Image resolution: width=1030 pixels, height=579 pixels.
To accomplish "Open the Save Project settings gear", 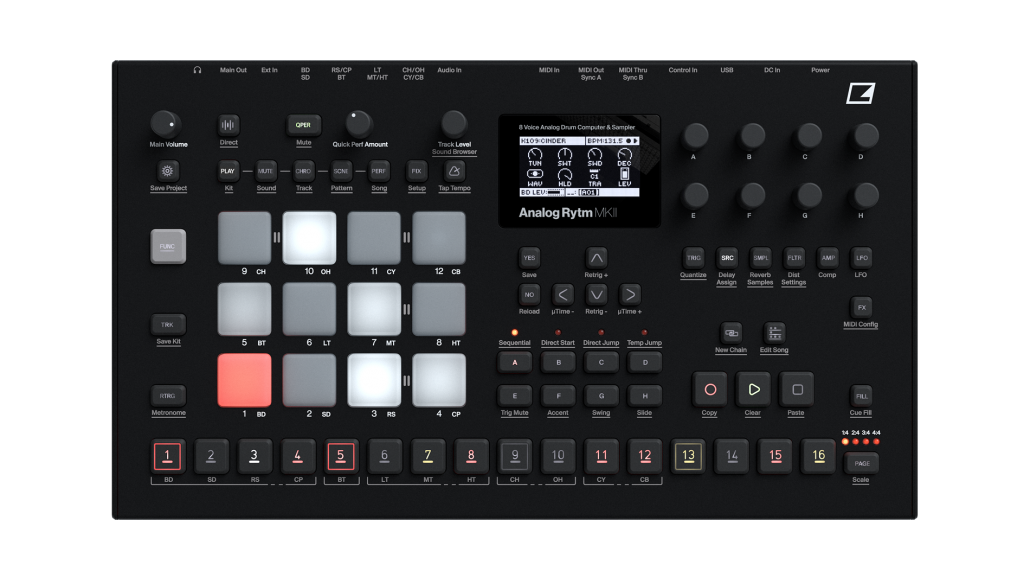I will tap(167, 171).
